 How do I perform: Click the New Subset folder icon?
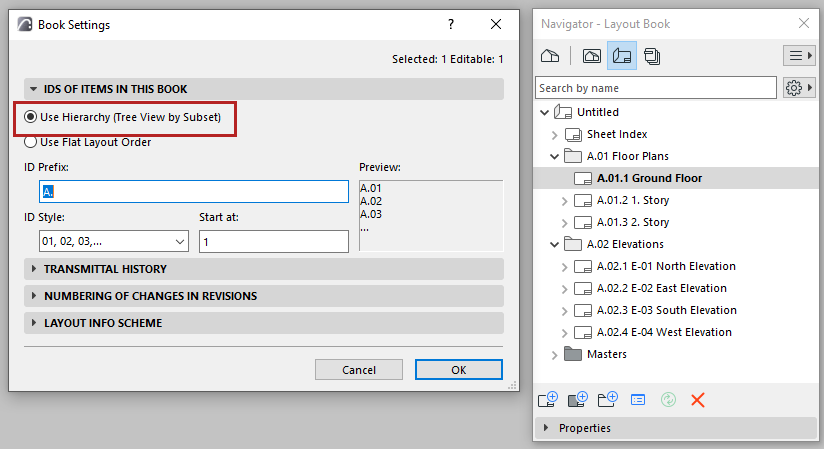607,400
